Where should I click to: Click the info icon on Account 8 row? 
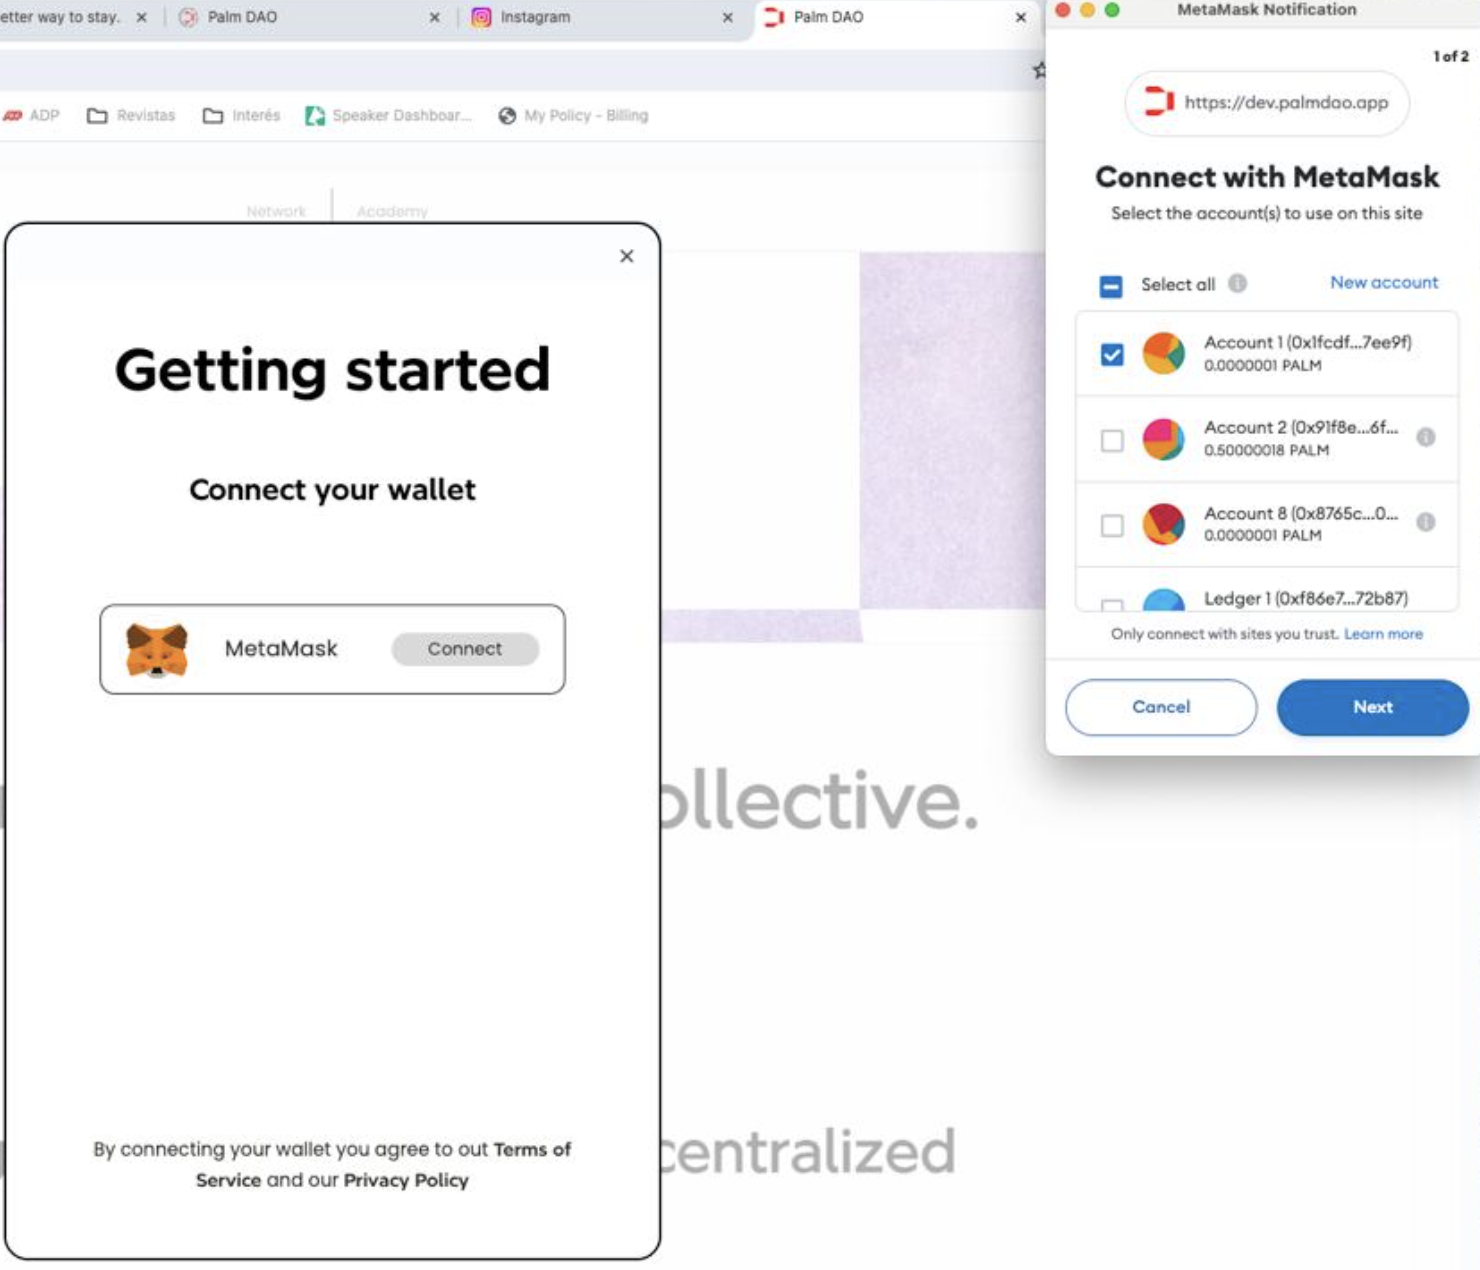pos(1426,522)
